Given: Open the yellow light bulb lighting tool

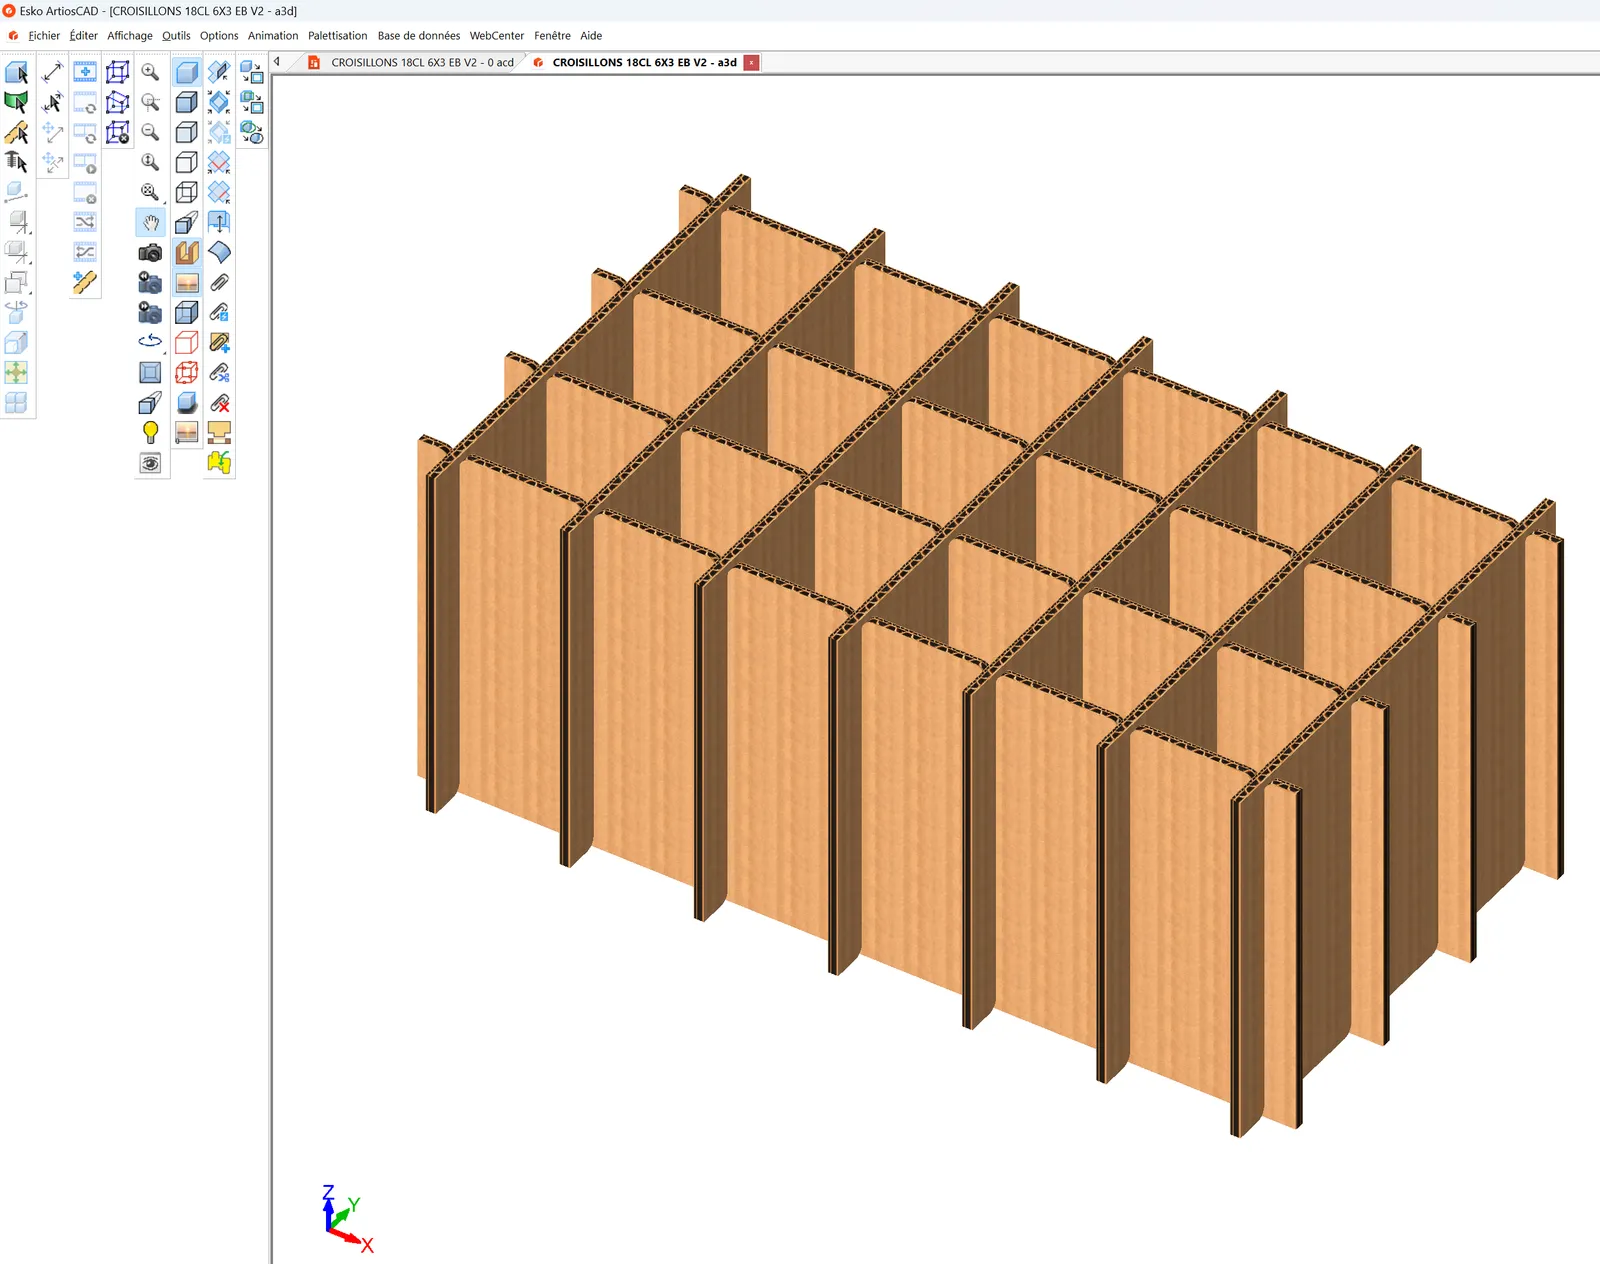Looking at the screenshot, I should pos(150,432).
